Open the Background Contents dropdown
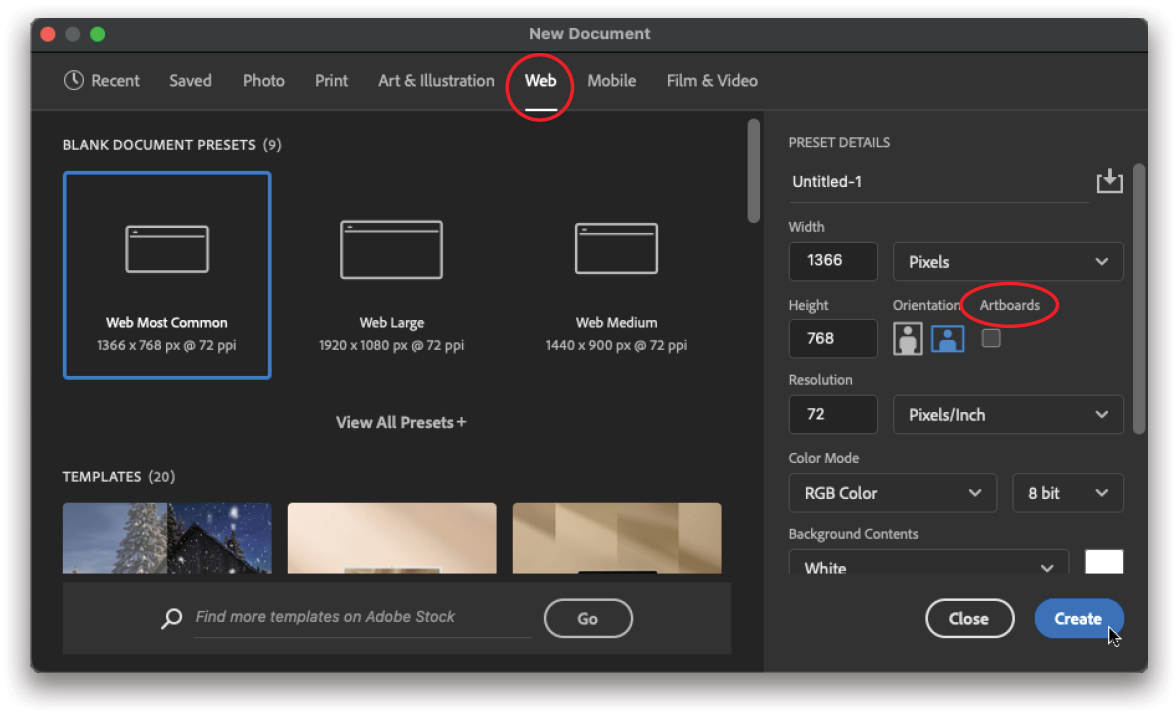1176x712 pixels. click(x=928, y=566)
